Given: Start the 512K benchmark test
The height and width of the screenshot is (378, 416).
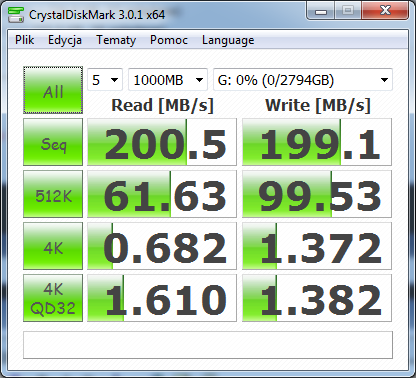Looking at the screenshot, I should click(x=53, y=194).
